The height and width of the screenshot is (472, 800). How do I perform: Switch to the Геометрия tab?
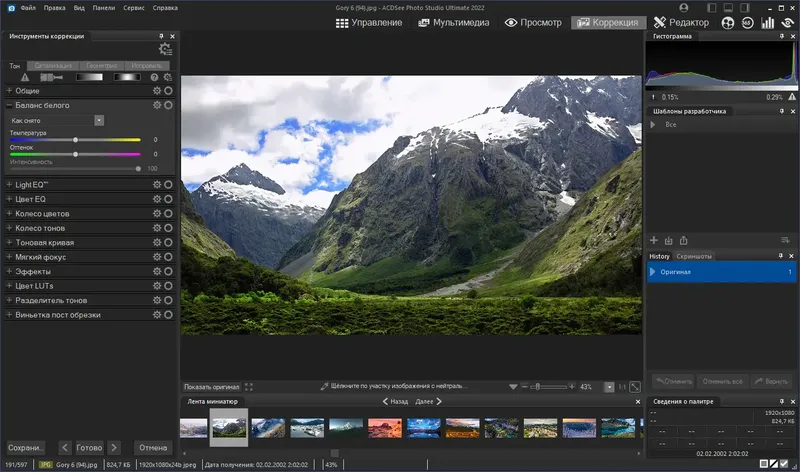pyautogui.click(x=102, y=65)
